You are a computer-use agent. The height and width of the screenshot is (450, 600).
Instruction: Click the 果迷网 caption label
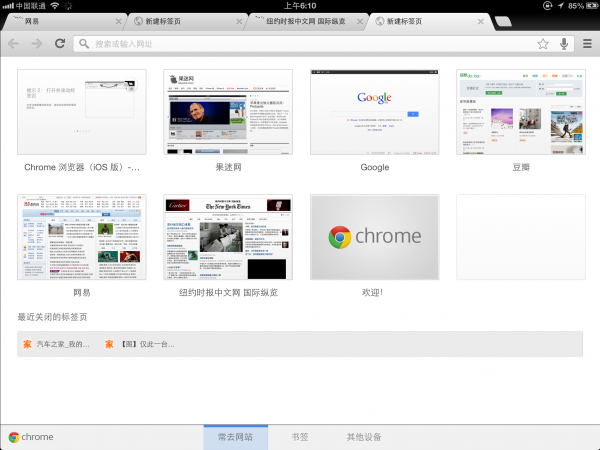pos(228,168)
